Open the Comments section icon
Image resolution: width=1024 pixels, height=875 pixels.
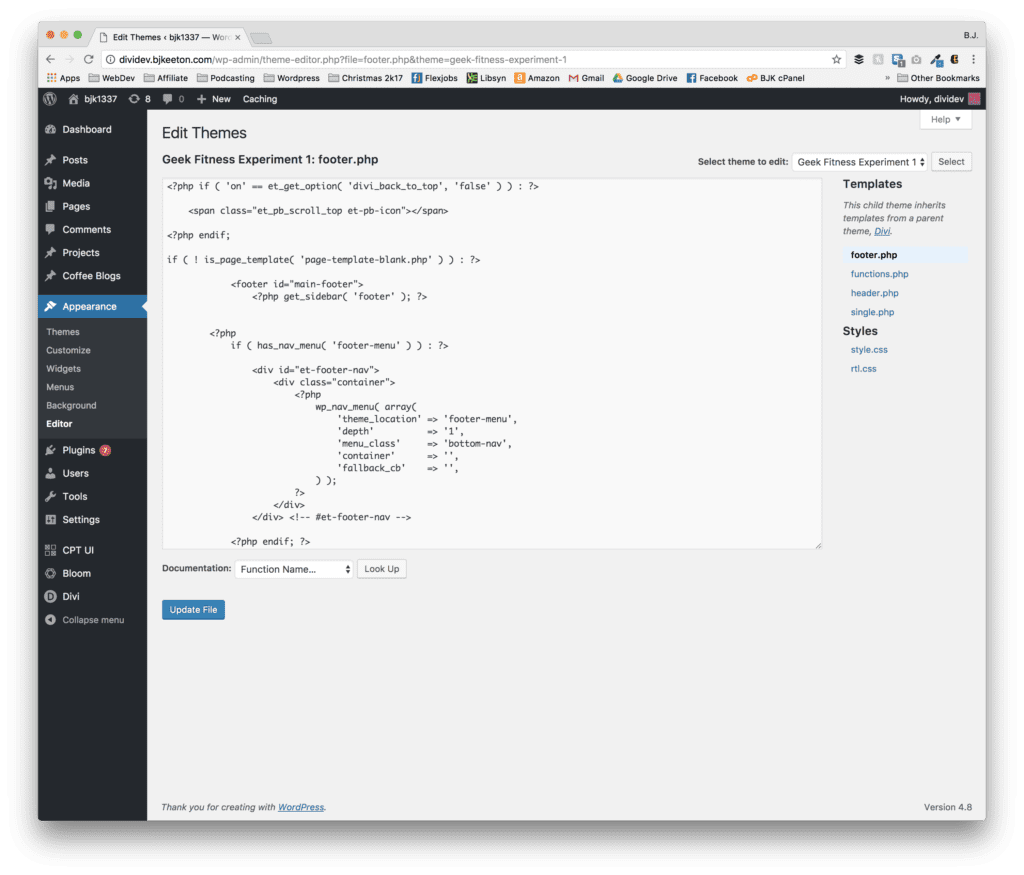pos(52,229)
